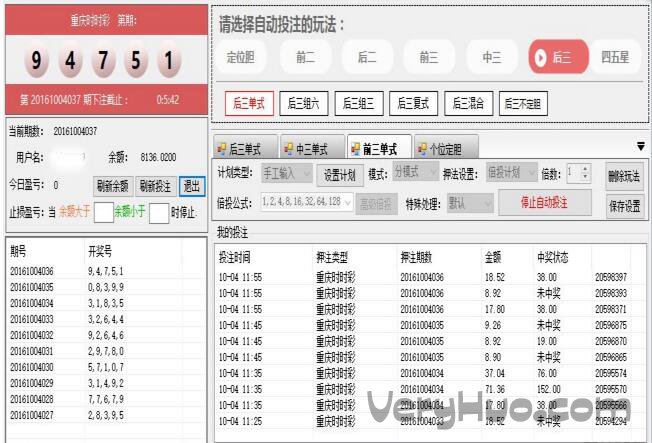Open the 押法设置 dropdown (倍投计划)

pos(511,172)
